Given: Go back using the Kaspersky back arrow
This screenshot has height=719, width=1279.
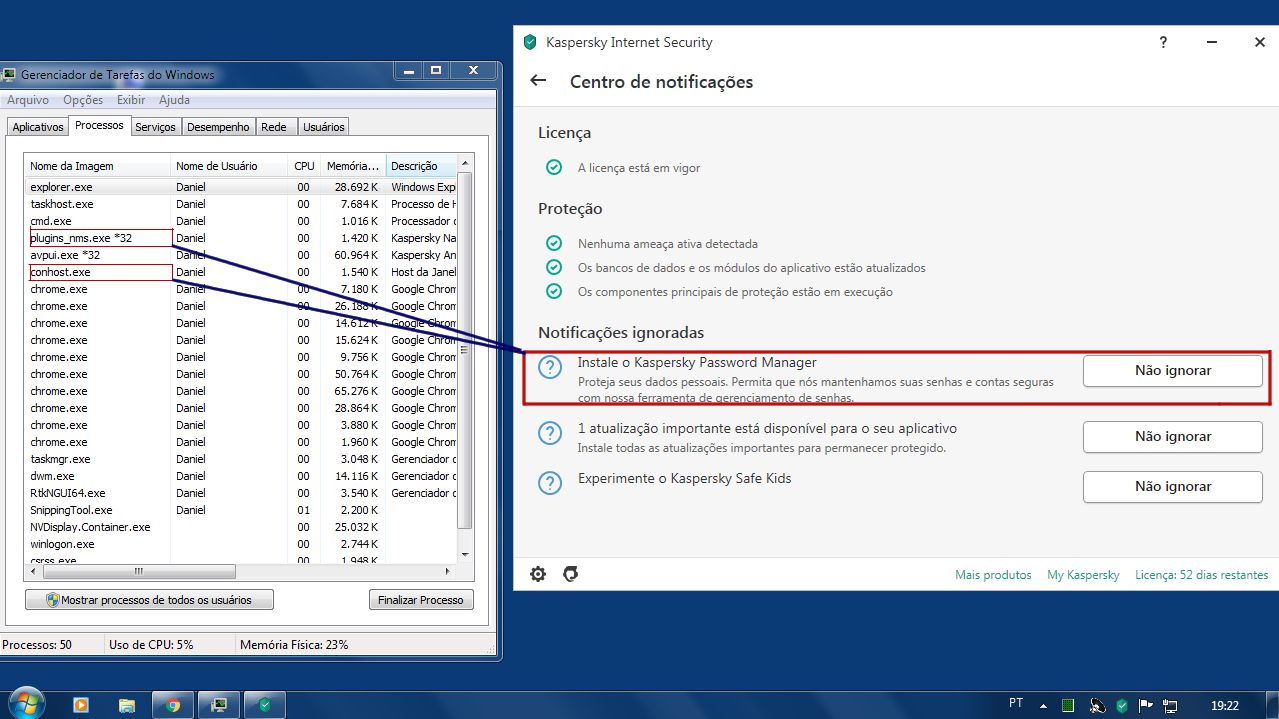Looking at the screenshot, I should pos(538,81).
